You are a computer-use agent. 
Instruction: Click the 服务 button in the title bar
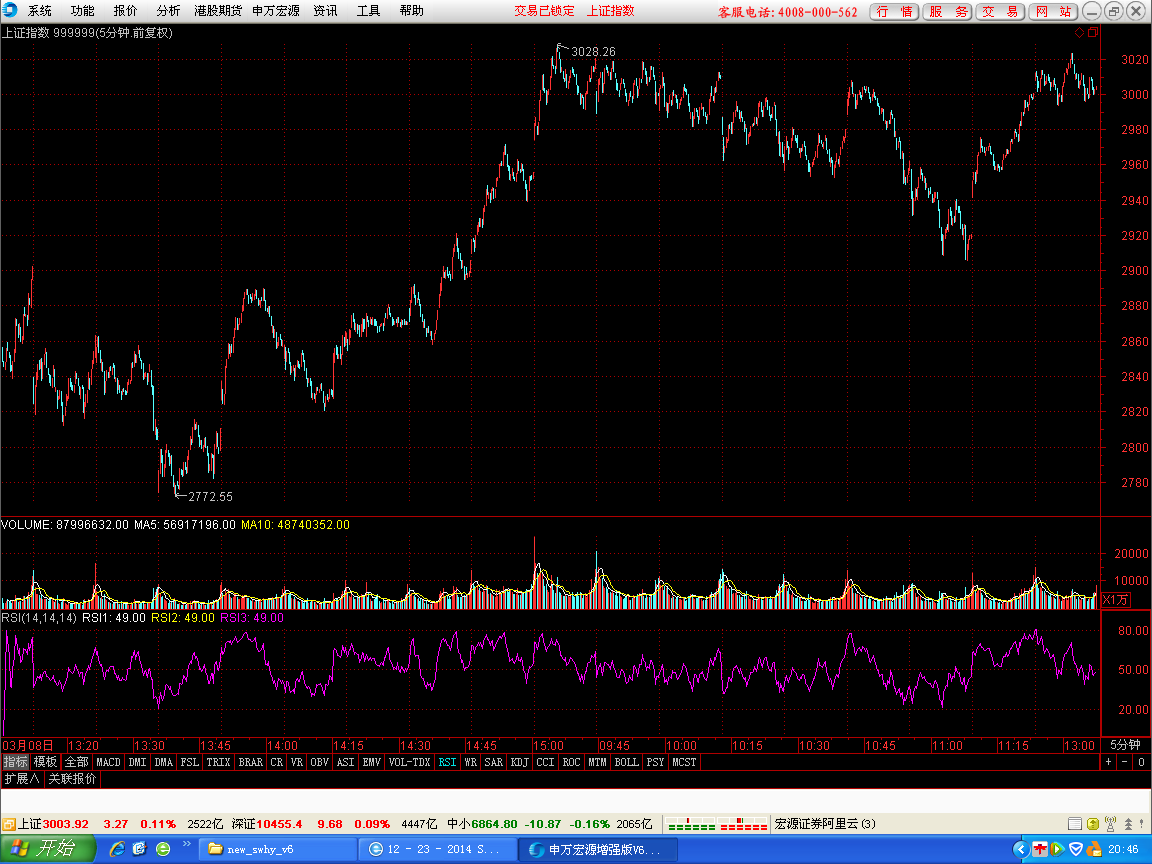[947, 12]
